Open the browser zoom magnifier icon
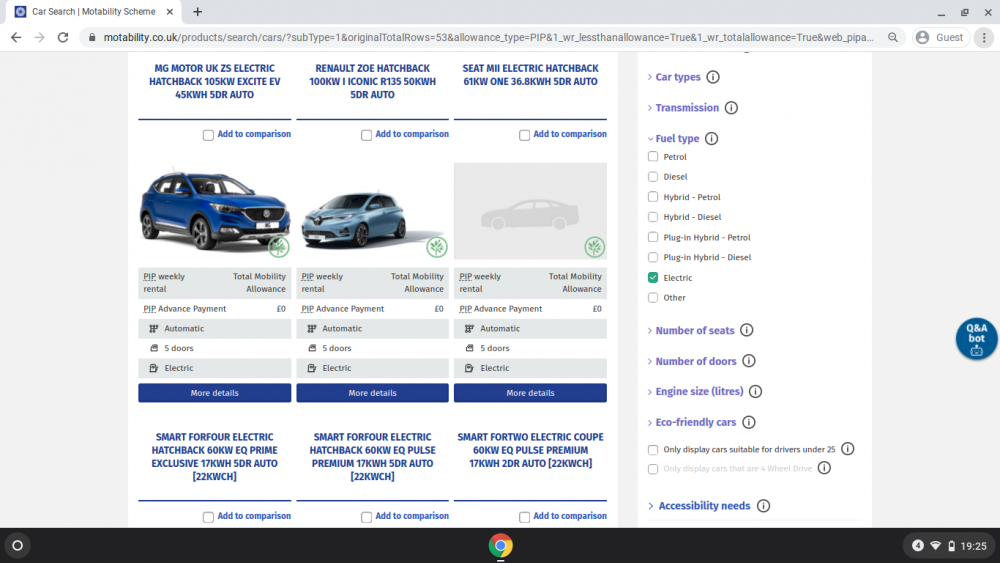This screenshot has width=1000, height=563. (893, 38)
